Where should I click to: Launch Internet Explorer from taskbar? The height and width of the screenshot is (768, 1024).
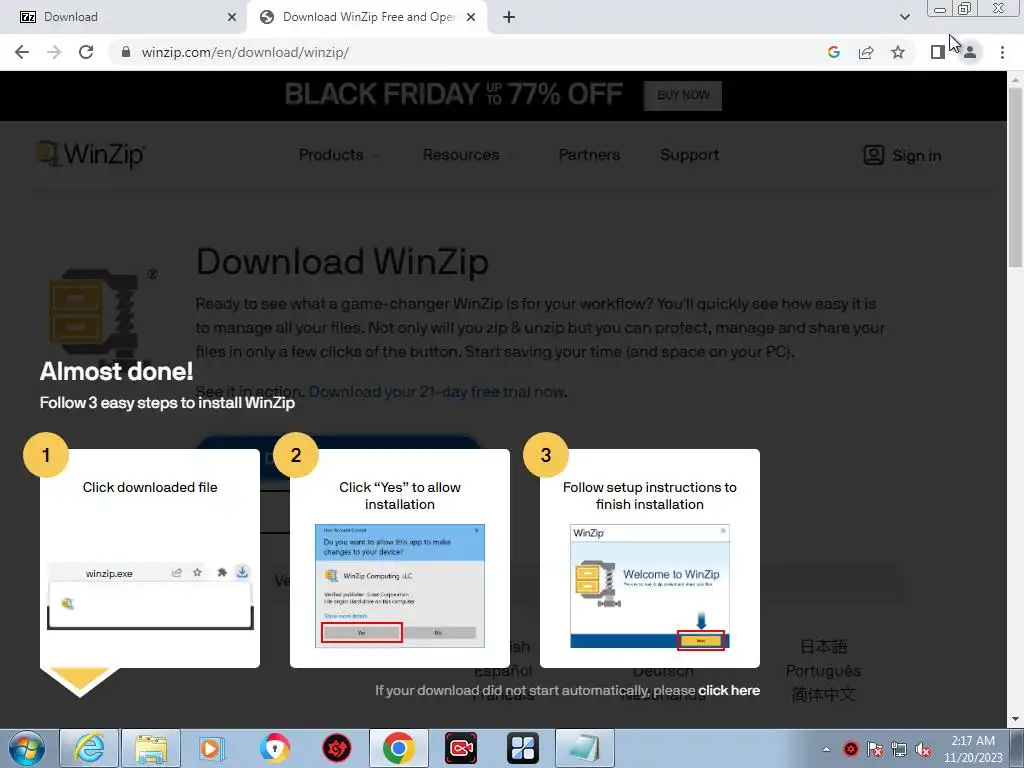[x=89, y=748]
